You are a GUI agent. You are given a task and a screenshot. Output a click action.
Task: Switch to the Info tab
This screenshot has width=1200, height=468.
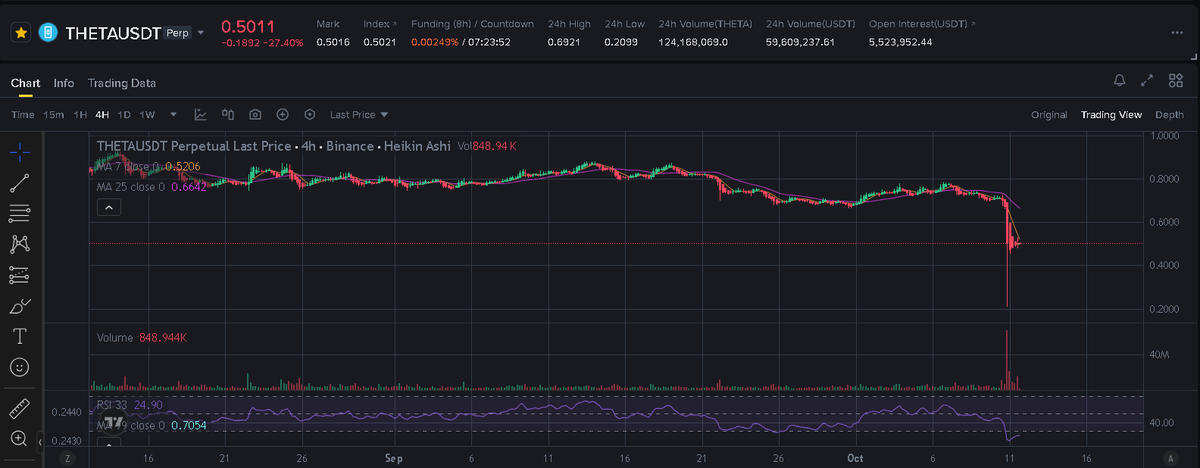tap(64, 83)
